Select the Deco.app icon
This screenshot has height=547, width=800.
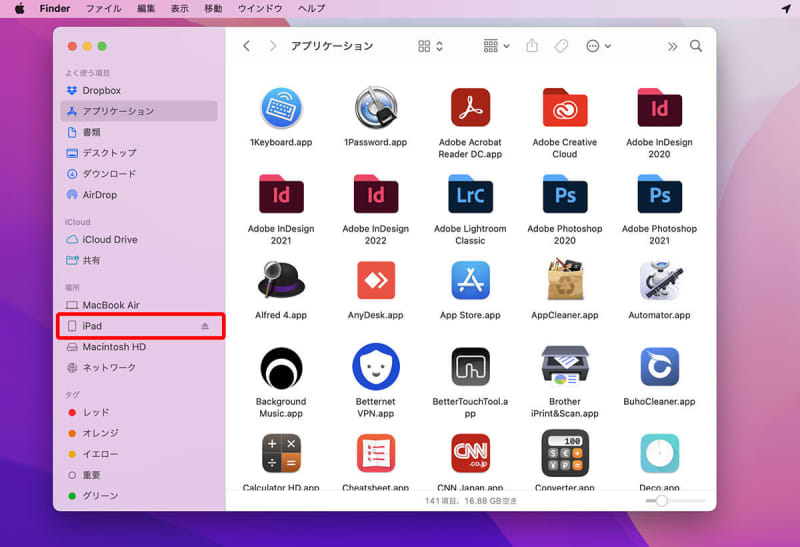[x=659, y=453]
